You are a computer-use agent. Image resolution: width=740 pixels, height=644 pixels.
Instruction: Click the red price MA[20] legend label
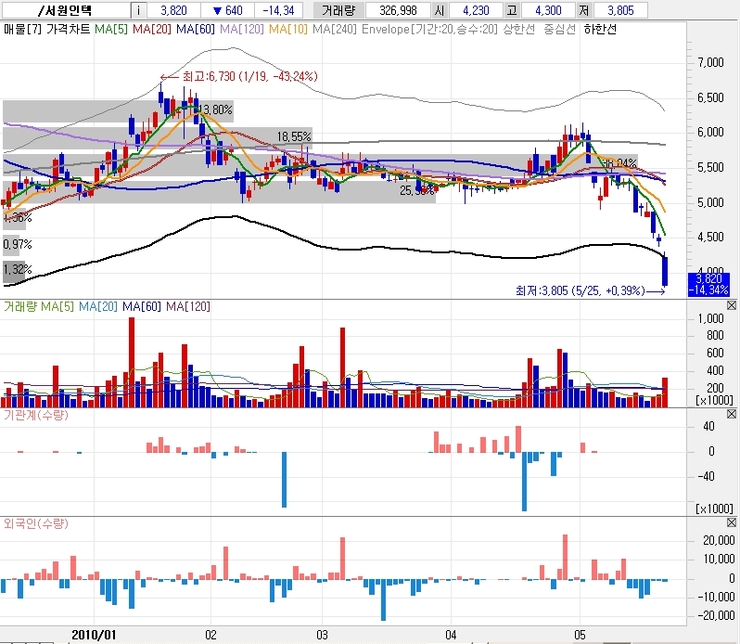click(x=151, y=29)
